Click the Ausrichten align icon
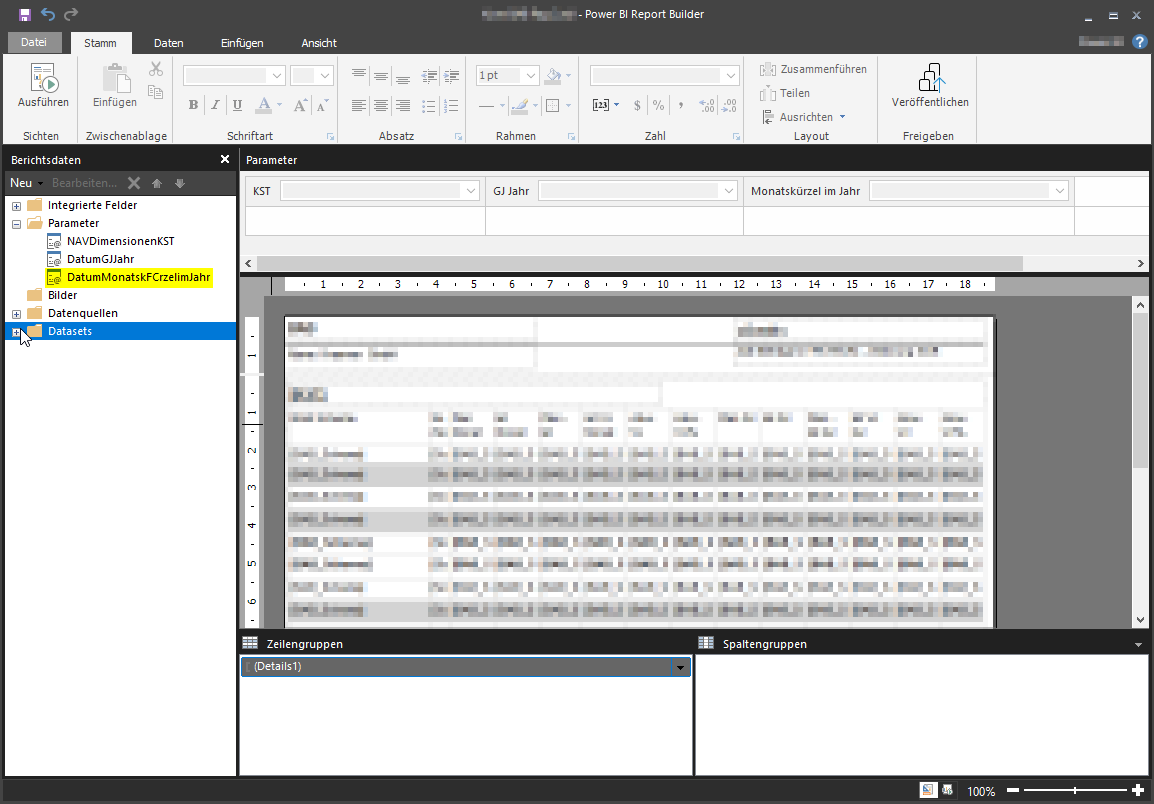The image size is (1154, 804). coord(768,117)
